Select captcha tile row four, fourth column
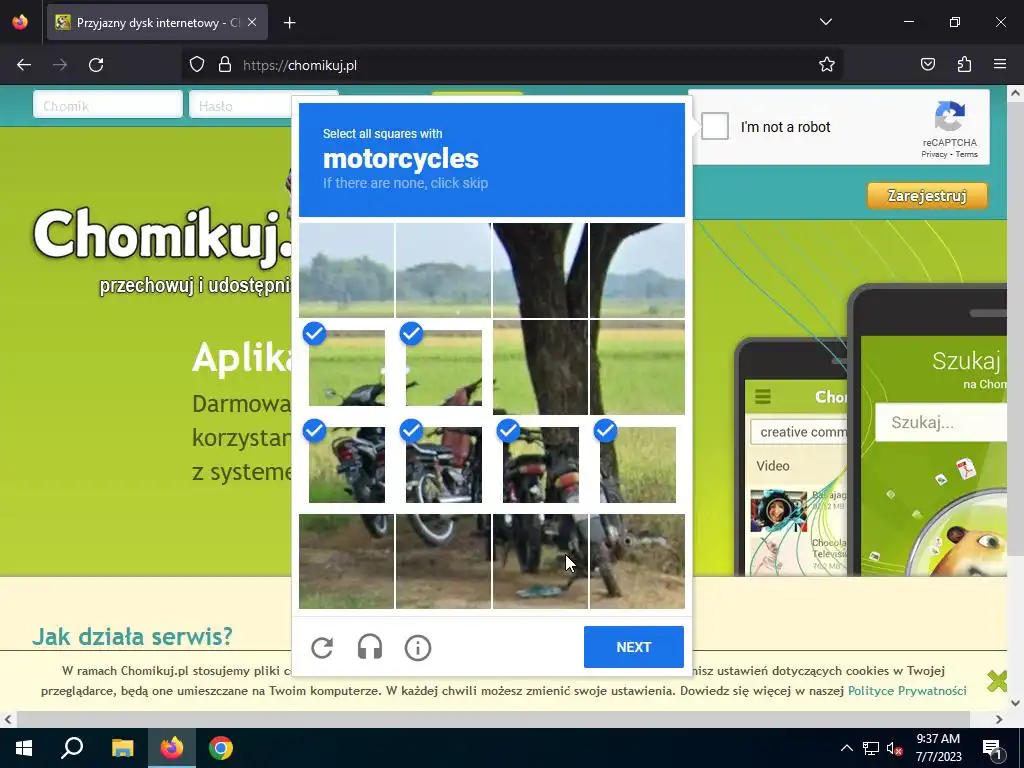The width and height of the screenshot is (1024, 768). coord(637,562)
